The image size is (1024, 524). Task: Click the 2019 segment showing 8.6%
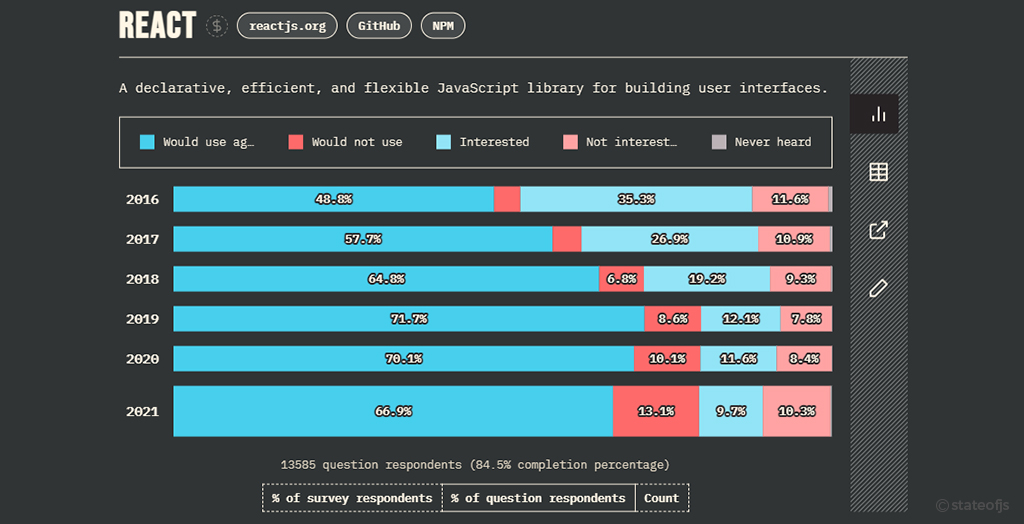click(x=673, y=319)
